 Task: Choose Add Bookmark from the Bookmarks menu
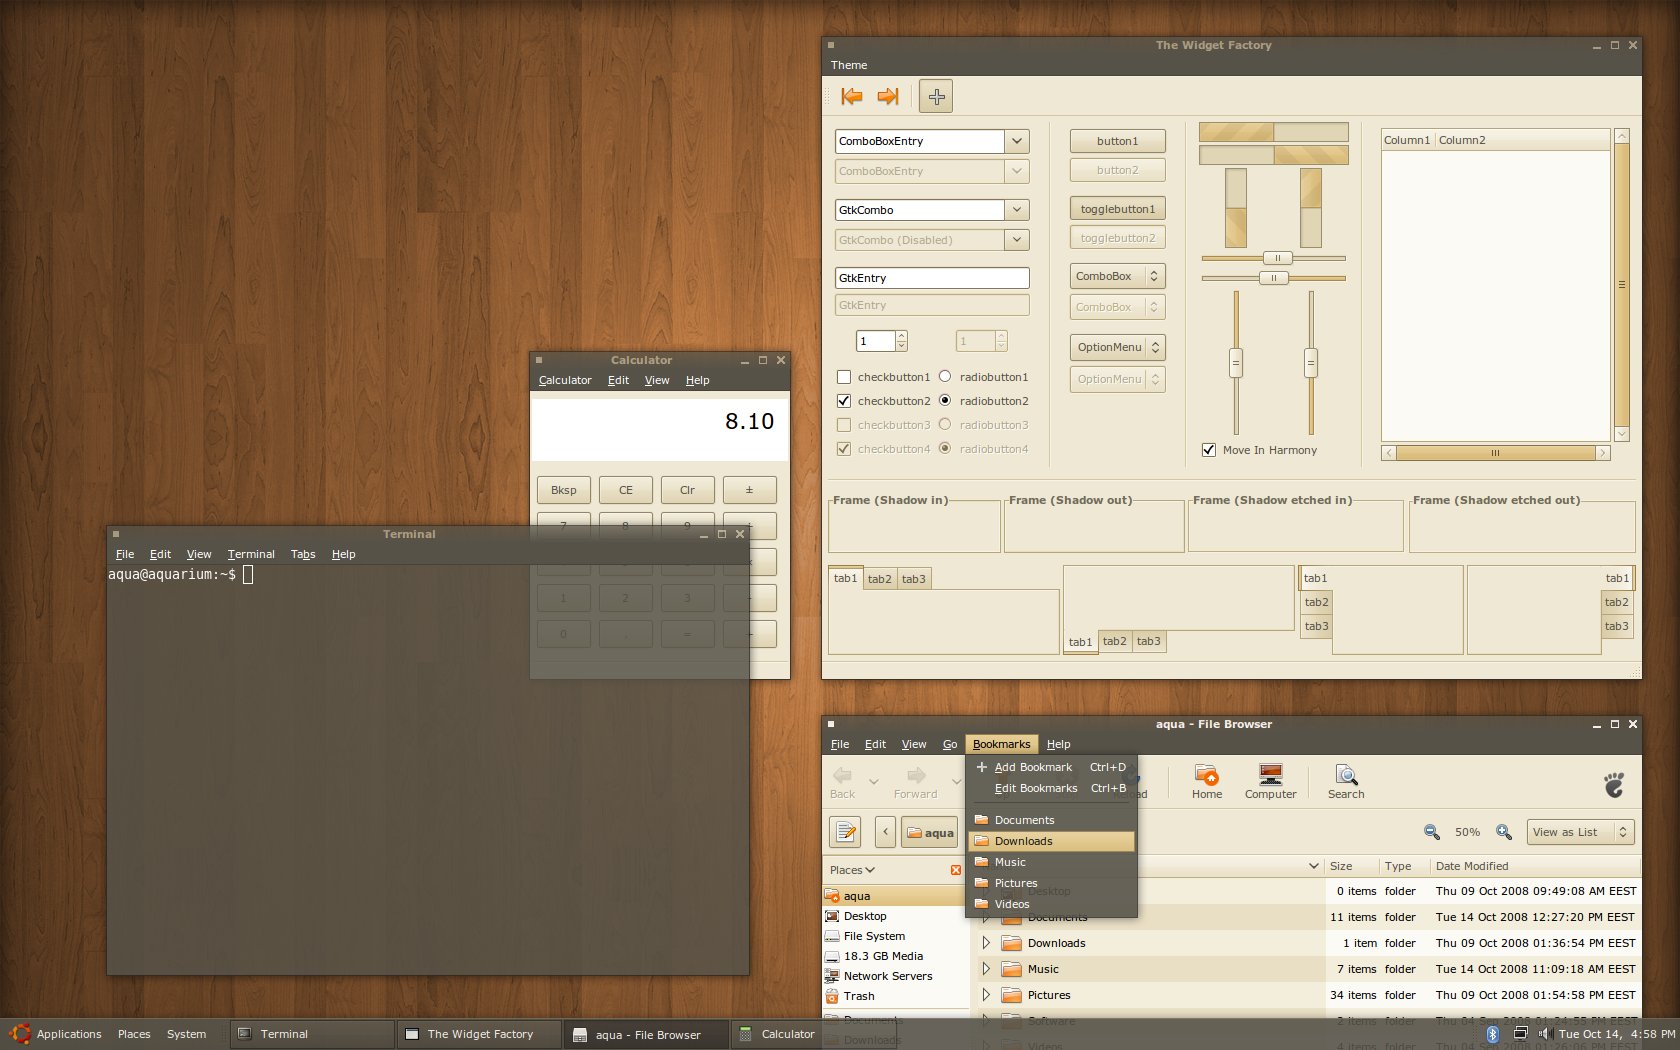pos(1051,767)
